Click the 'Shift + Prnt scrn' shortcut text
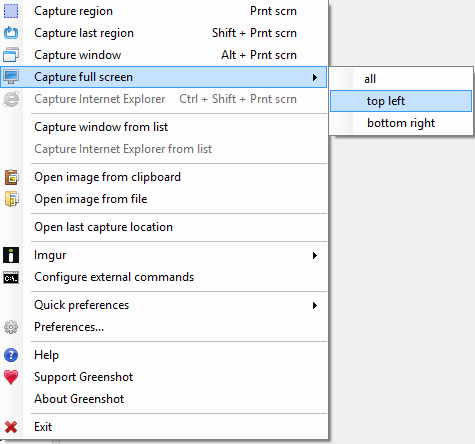475x444 pixels. [254, 33]
